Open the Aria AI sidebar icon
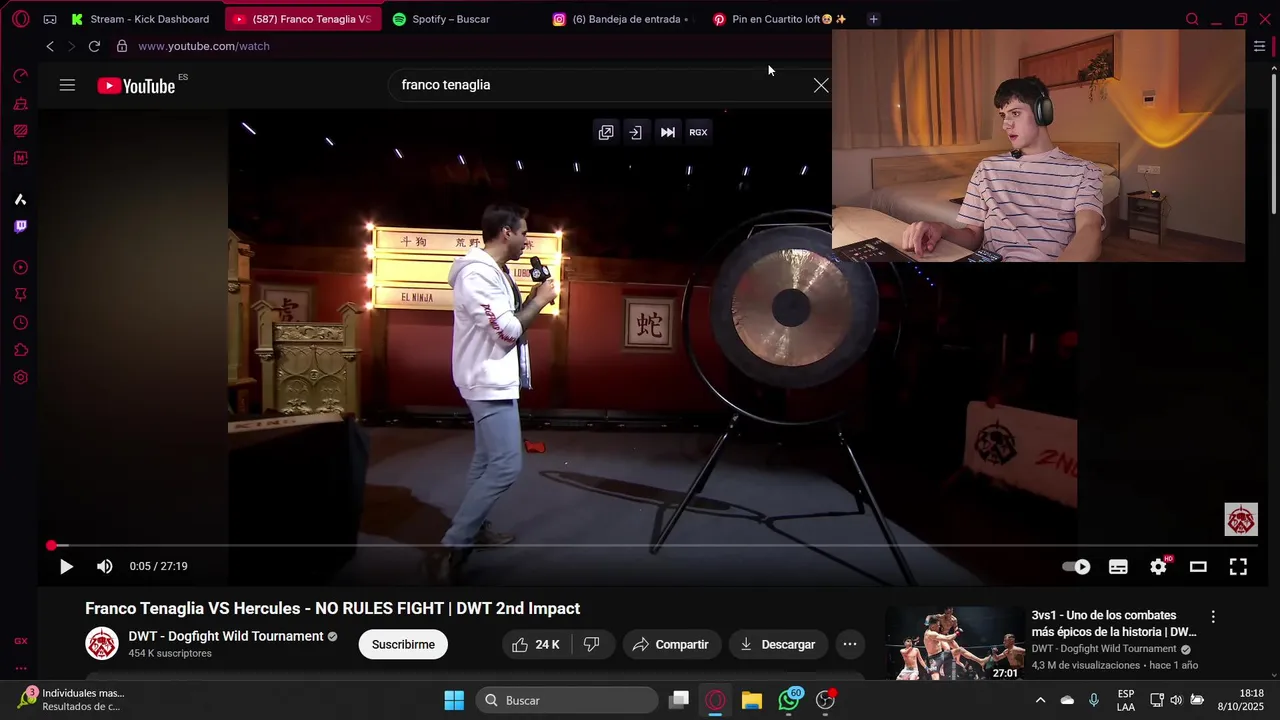The image size is (1280, 720). 20,199
